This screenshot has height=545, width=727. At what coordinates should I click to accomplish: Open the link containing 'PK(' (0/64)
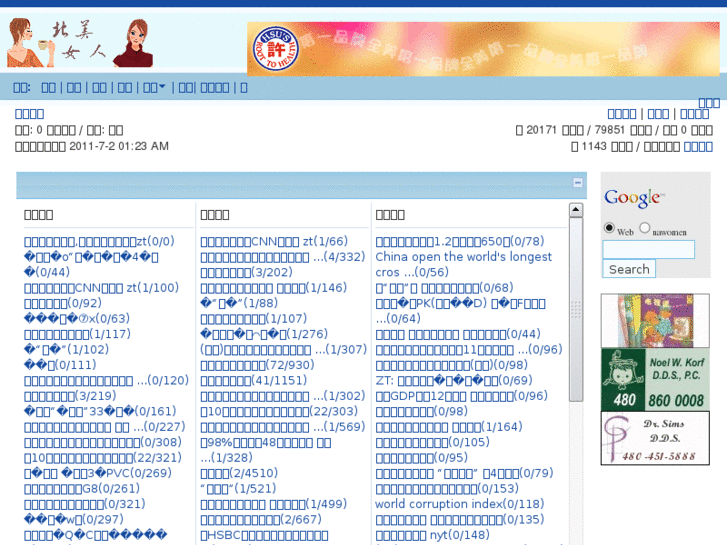tap(460, 311)
